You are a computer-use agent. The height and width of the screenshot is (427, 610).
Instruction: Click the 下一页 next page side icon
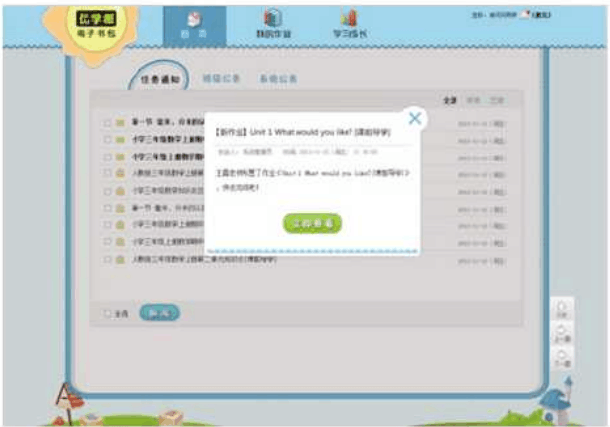pyautogui.click(x=563, y=358)
